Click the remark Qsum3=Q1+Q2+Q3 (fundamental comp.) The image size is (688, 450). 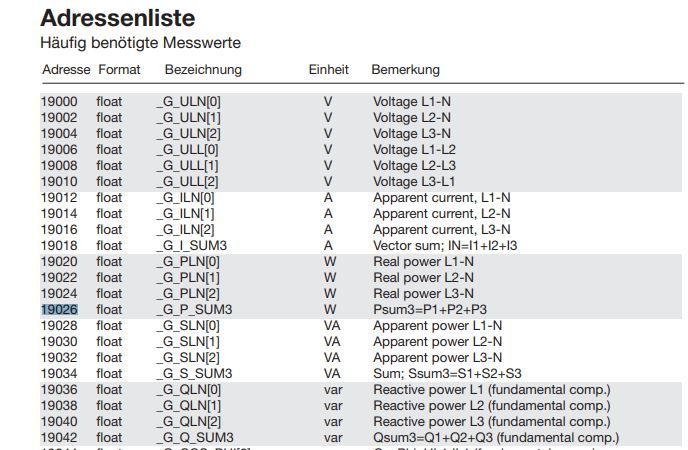pos(496,438)
